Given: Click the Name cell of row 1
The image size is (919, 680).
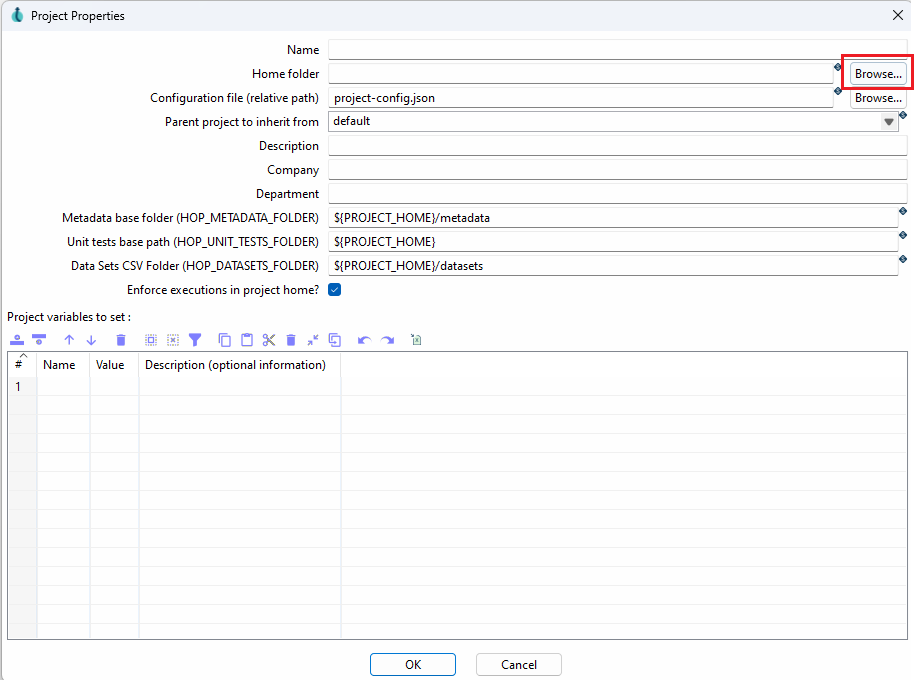Looking at the screenshot, I should coord(63,386).
